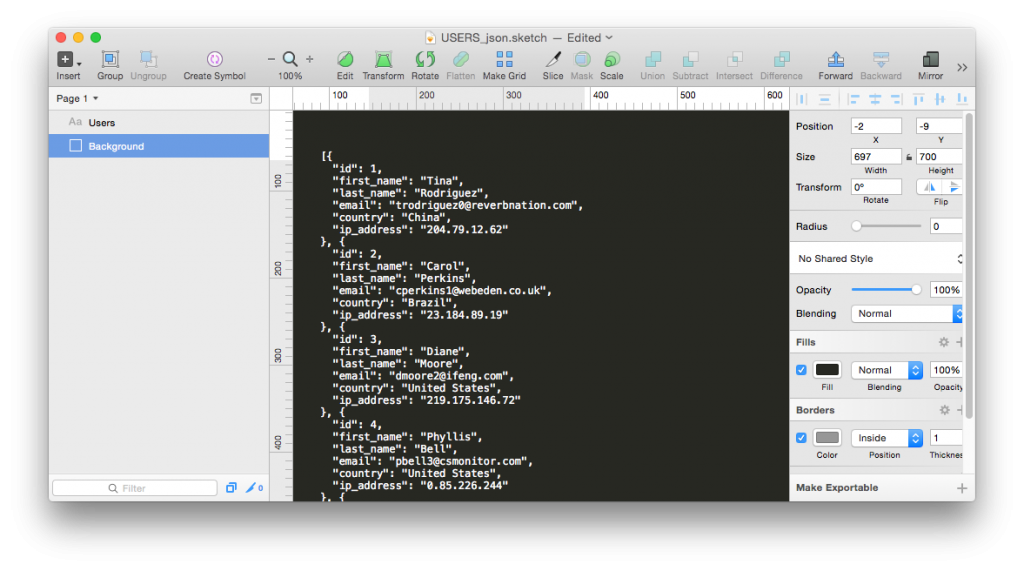Toggle the Fill enabled checkbox

[801, 370]
